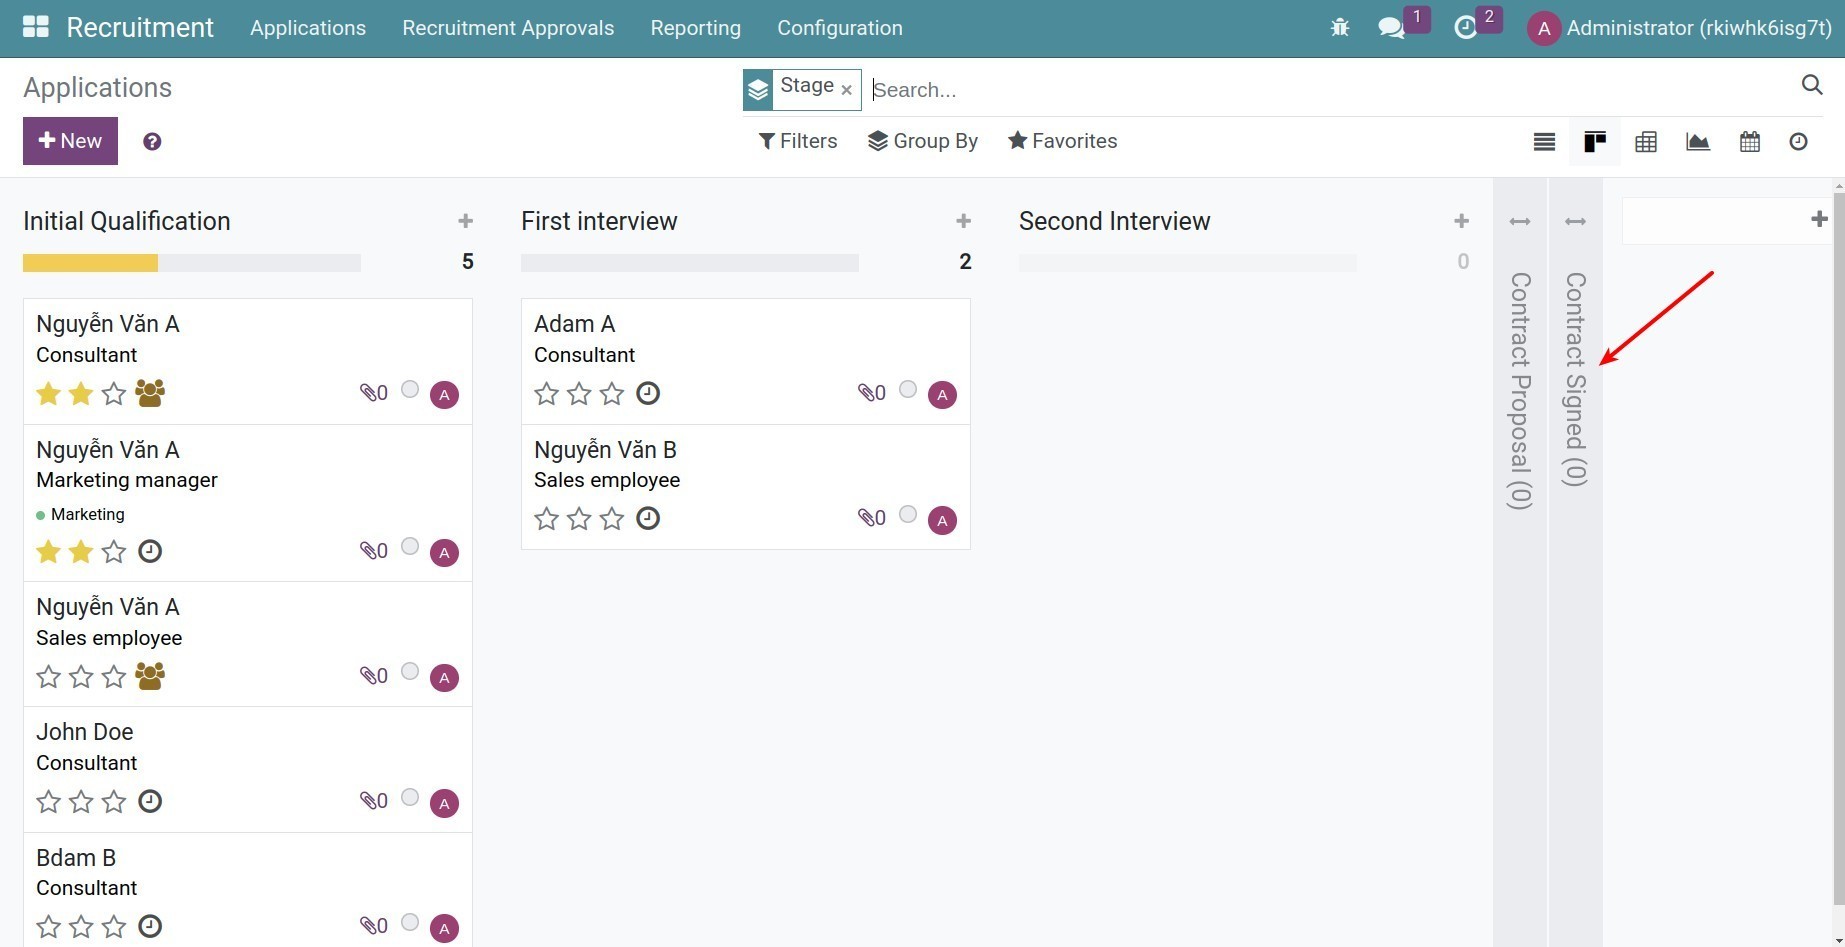The width and height of the screenshot is (1845, 947).
Task: Open the Configuration menu
Action: (x=839, y=28)
